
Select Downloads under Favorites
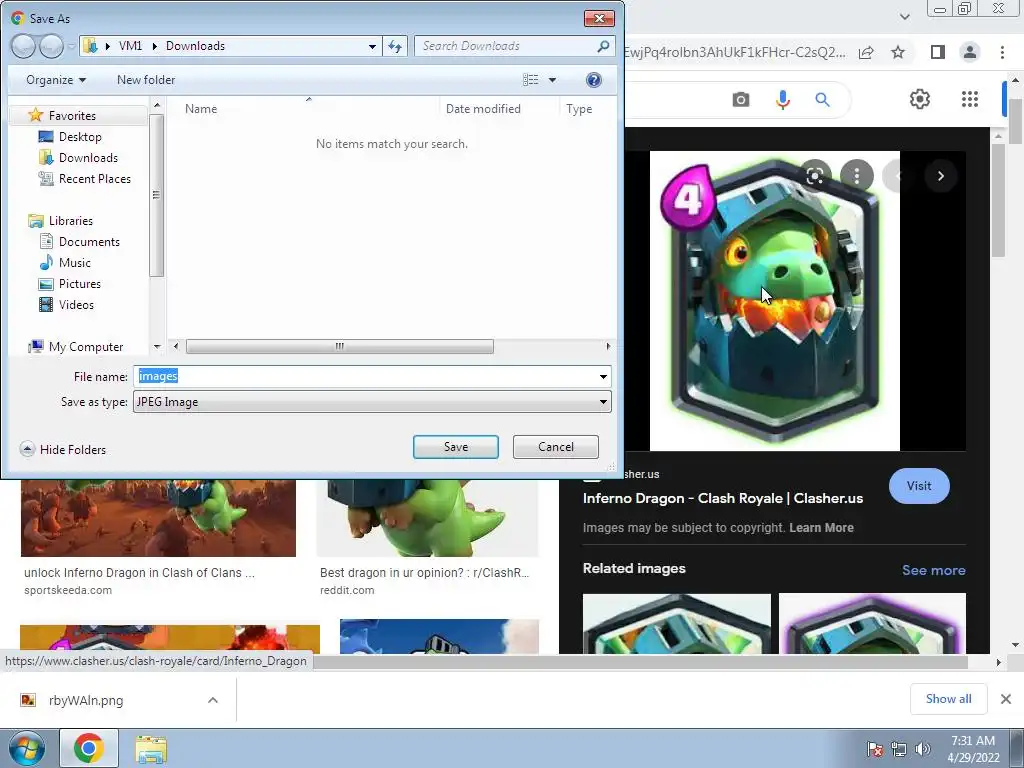pos(88,157)
